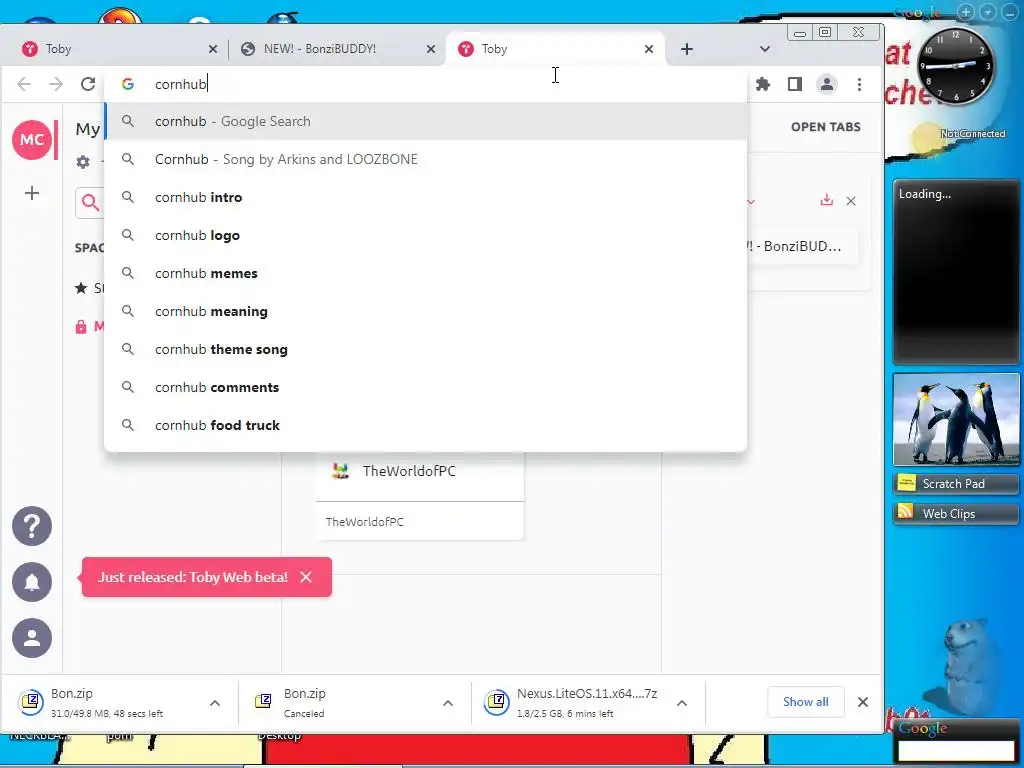
Task: Close the downloads bar
Action: point(863,701)
